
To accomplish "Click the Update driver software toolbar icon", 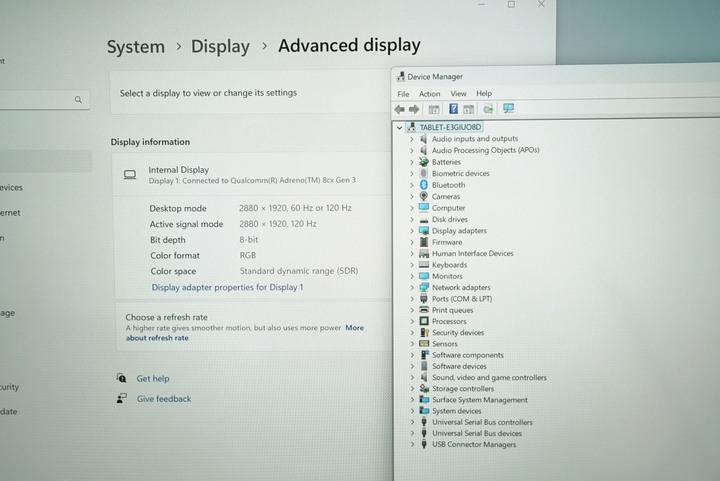I will 488,109.
